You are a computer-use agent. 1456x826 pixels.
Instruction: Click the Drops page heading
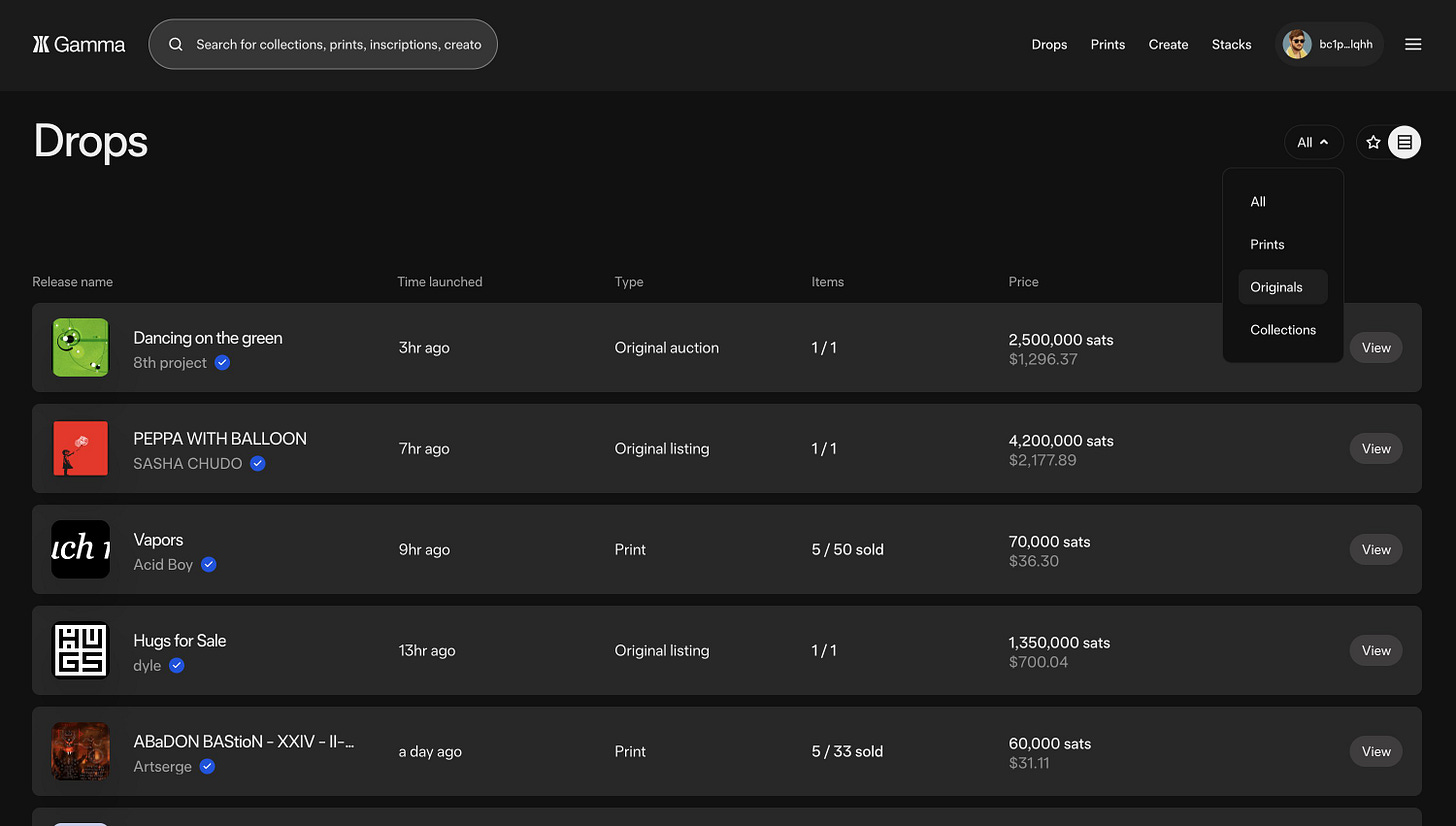tap(91, 141)
